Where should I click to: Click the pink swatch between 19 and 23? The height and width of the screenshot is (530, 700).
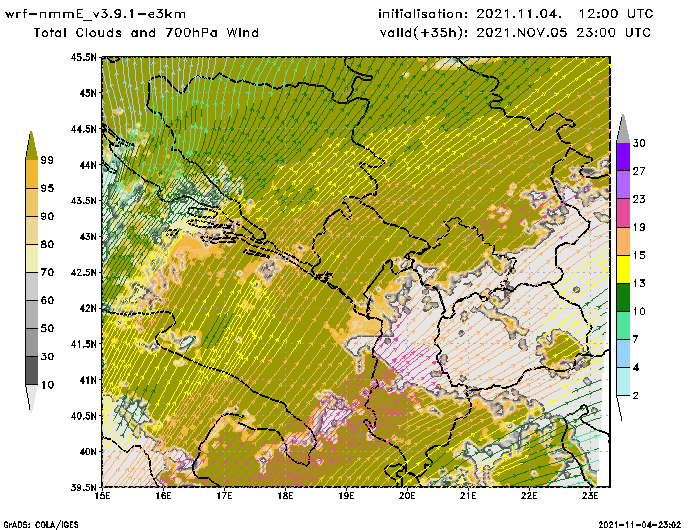[x=623, y=213]
